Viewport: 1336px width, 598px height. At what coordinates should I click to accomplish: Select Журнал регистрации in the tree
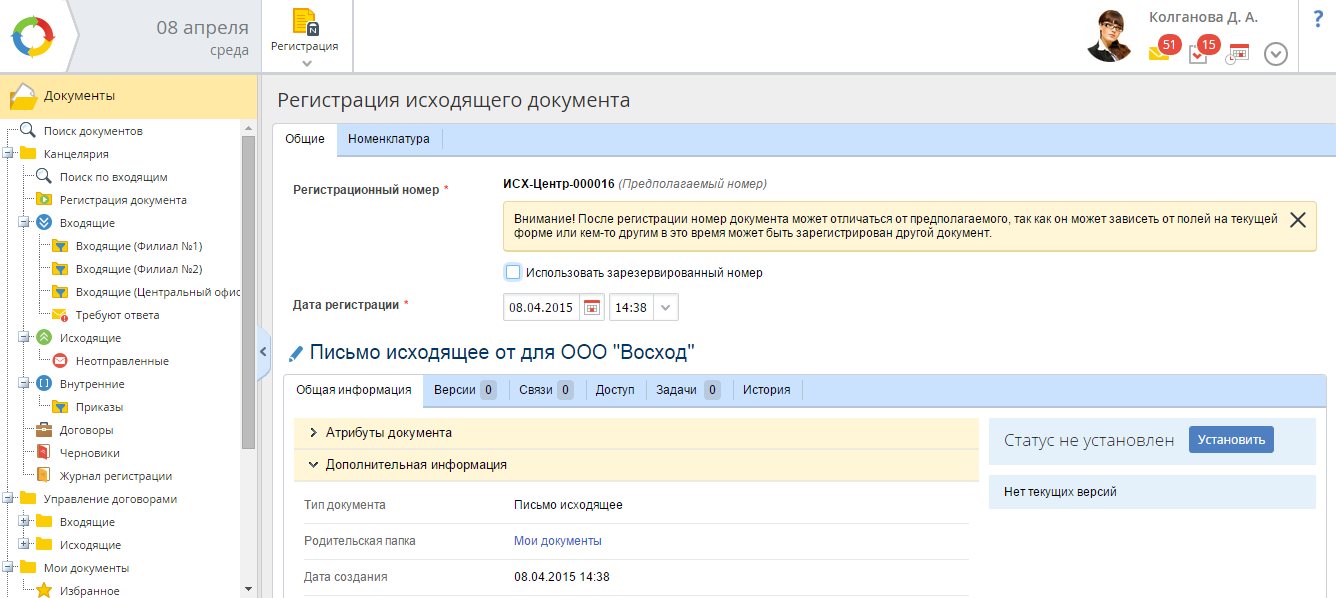[115, 476]
